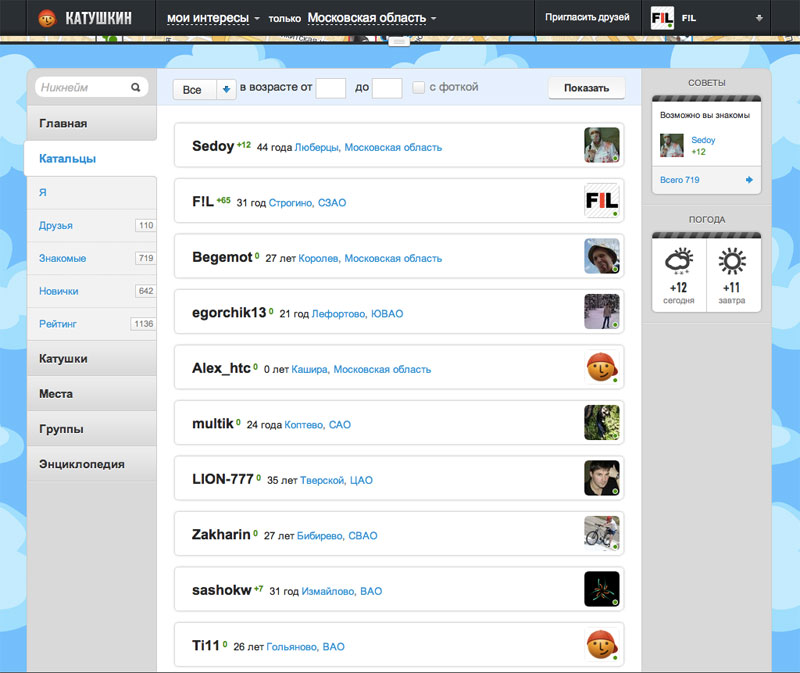Open LION-777's avatar picture
The width and height of the screenshot is (800, 673).
(602, 478)
